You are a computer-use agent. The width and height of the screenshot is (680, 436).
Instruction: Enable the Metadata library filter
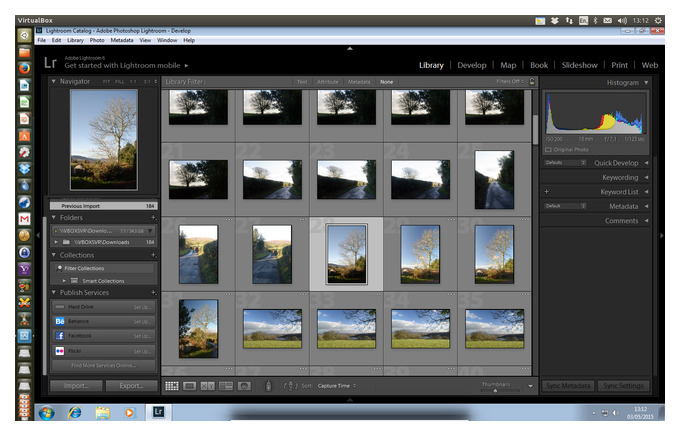(x=359, y=82)
